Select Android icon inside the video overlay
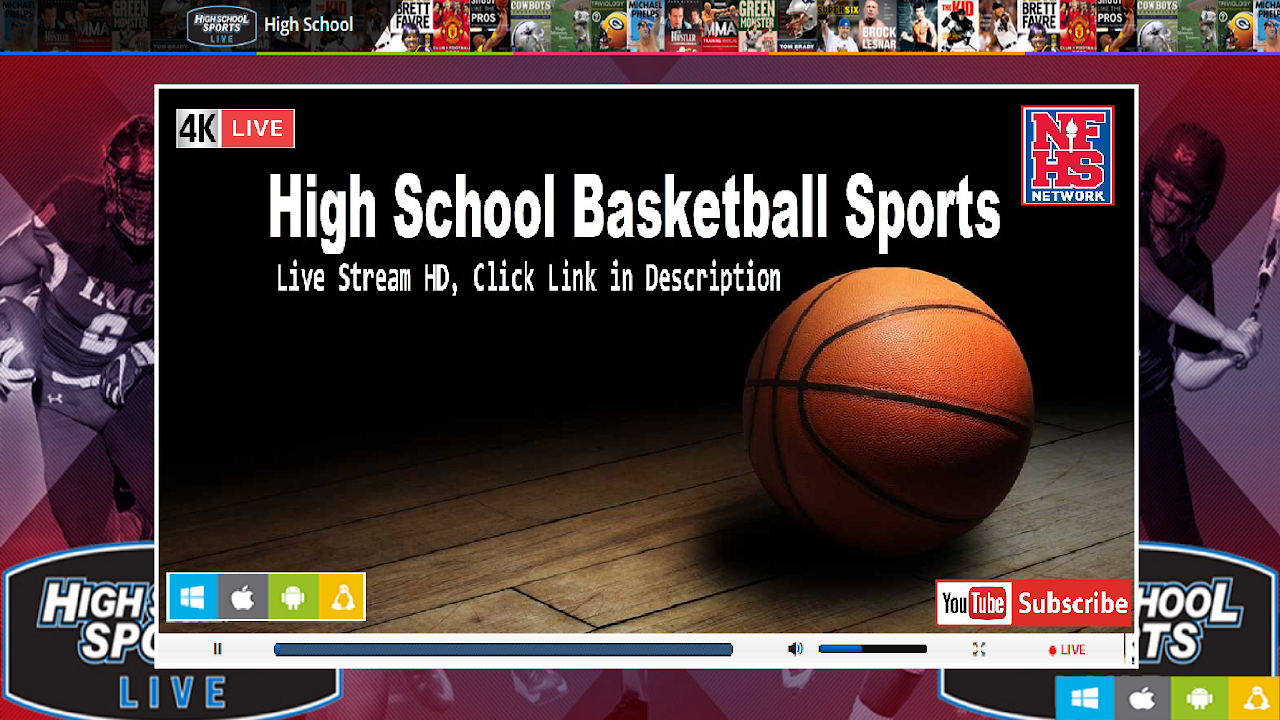Screen dimensions: 1280x720 coord(293,597)
